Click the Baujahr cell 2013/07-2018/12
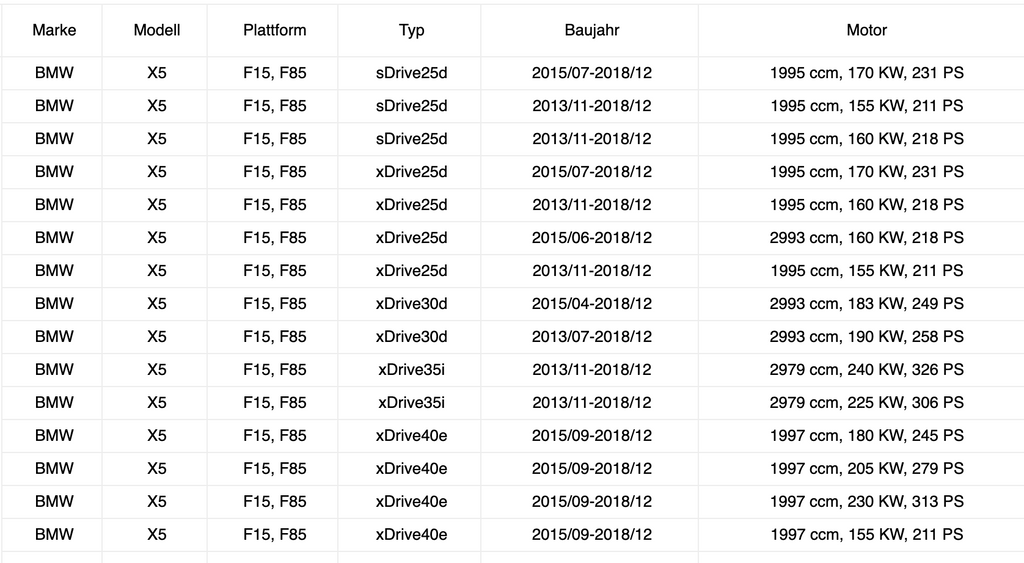Image resolution: width=1024 pixels, height=563 pixels. [x=591, y=336]
